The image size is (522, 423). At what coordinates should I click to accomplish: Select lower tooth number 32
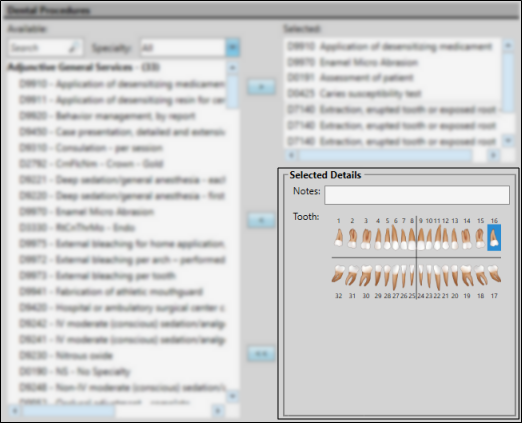(x=338, y=274)
